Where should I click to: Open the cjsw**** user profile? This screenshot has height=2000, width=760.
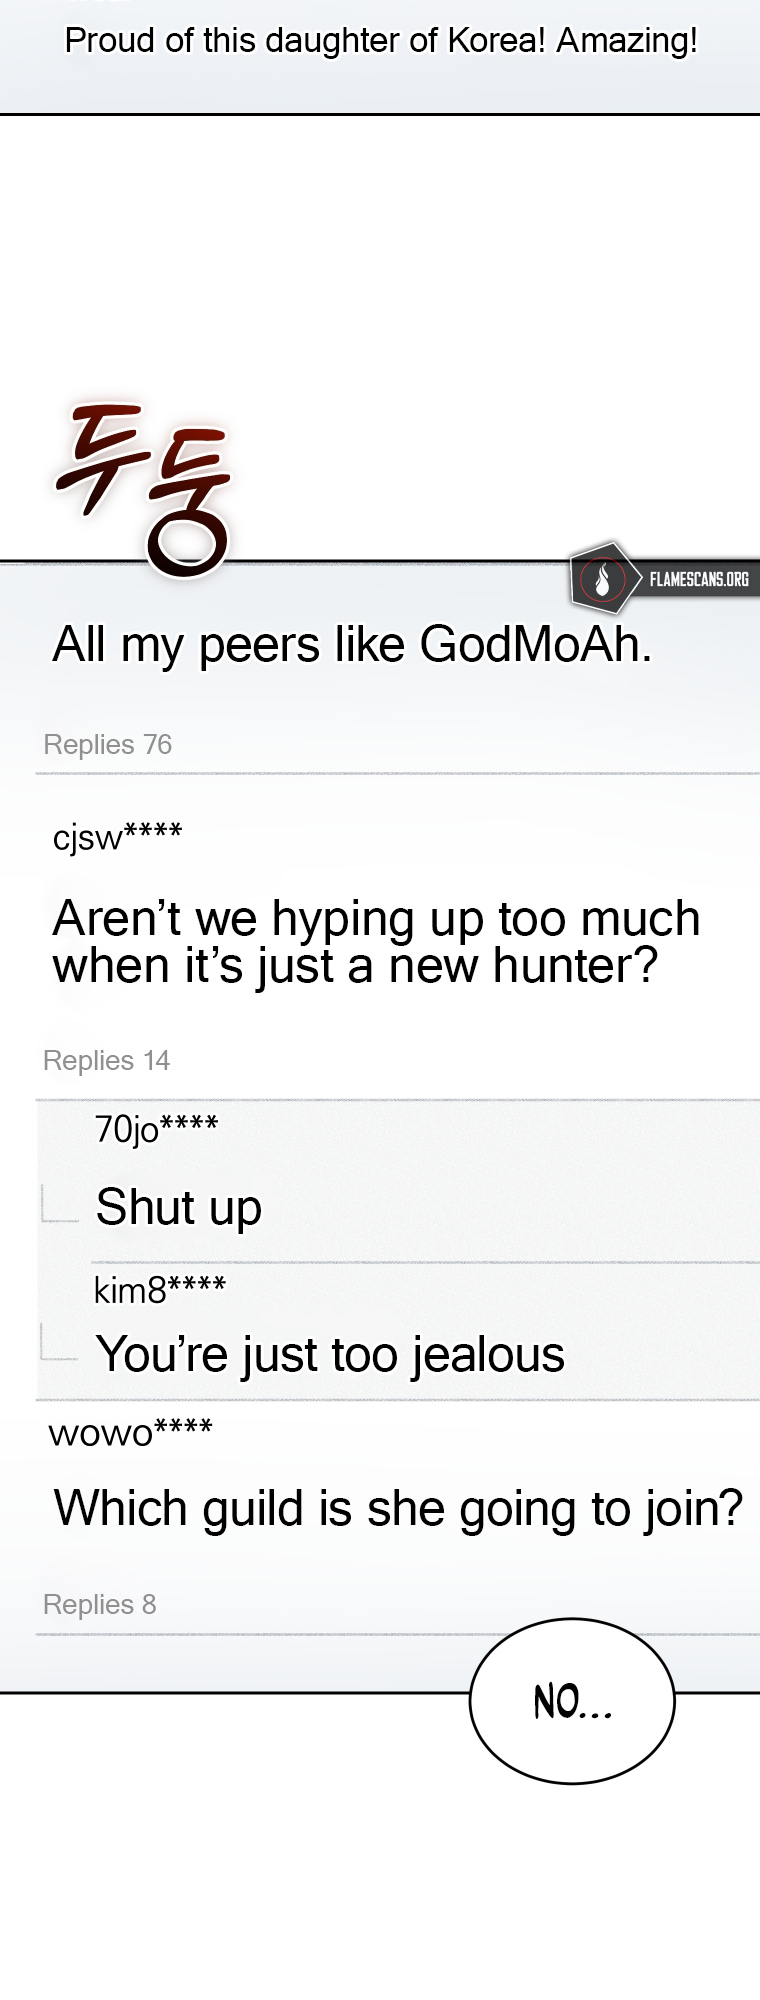coord(117,836)
